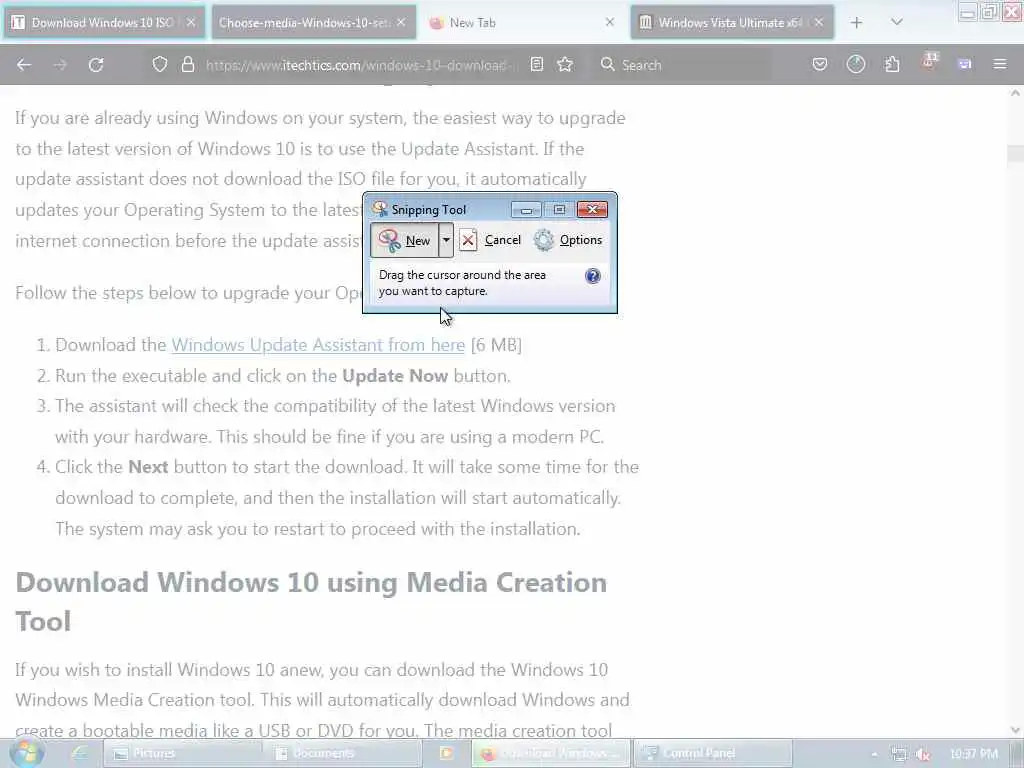Click the page vertical scrollbar thumb
The width and height of the screenshot is (1024, 768).
pos(1015,153)
